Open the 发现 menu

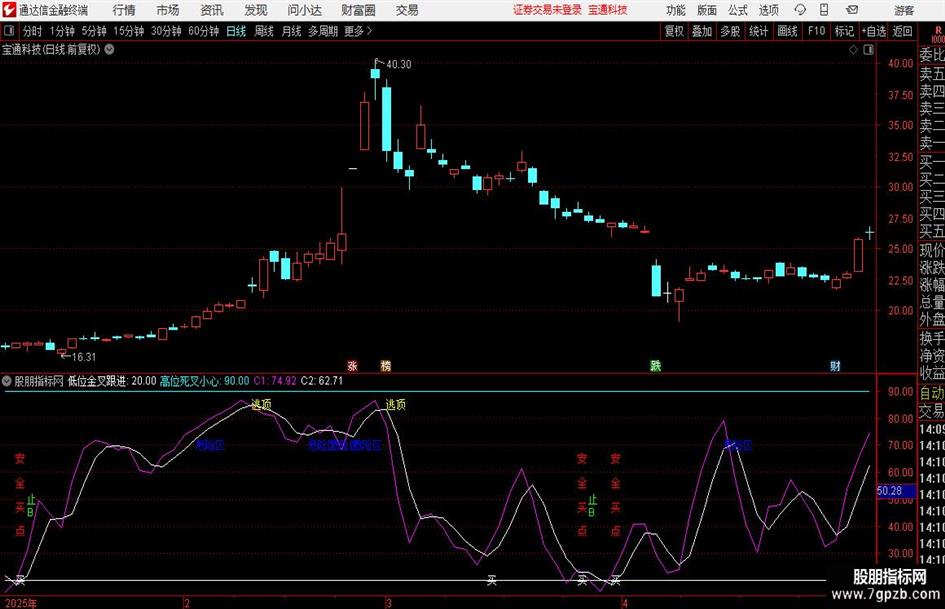(256, 10)
